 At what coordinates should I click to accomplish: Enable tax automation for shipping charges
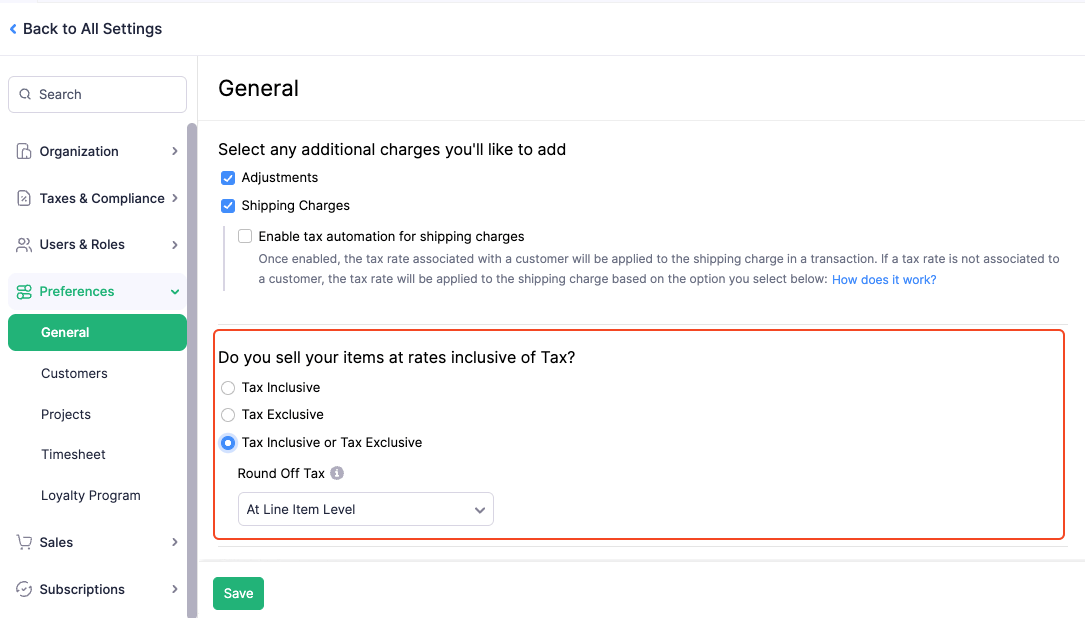click(x=245, y=235)
